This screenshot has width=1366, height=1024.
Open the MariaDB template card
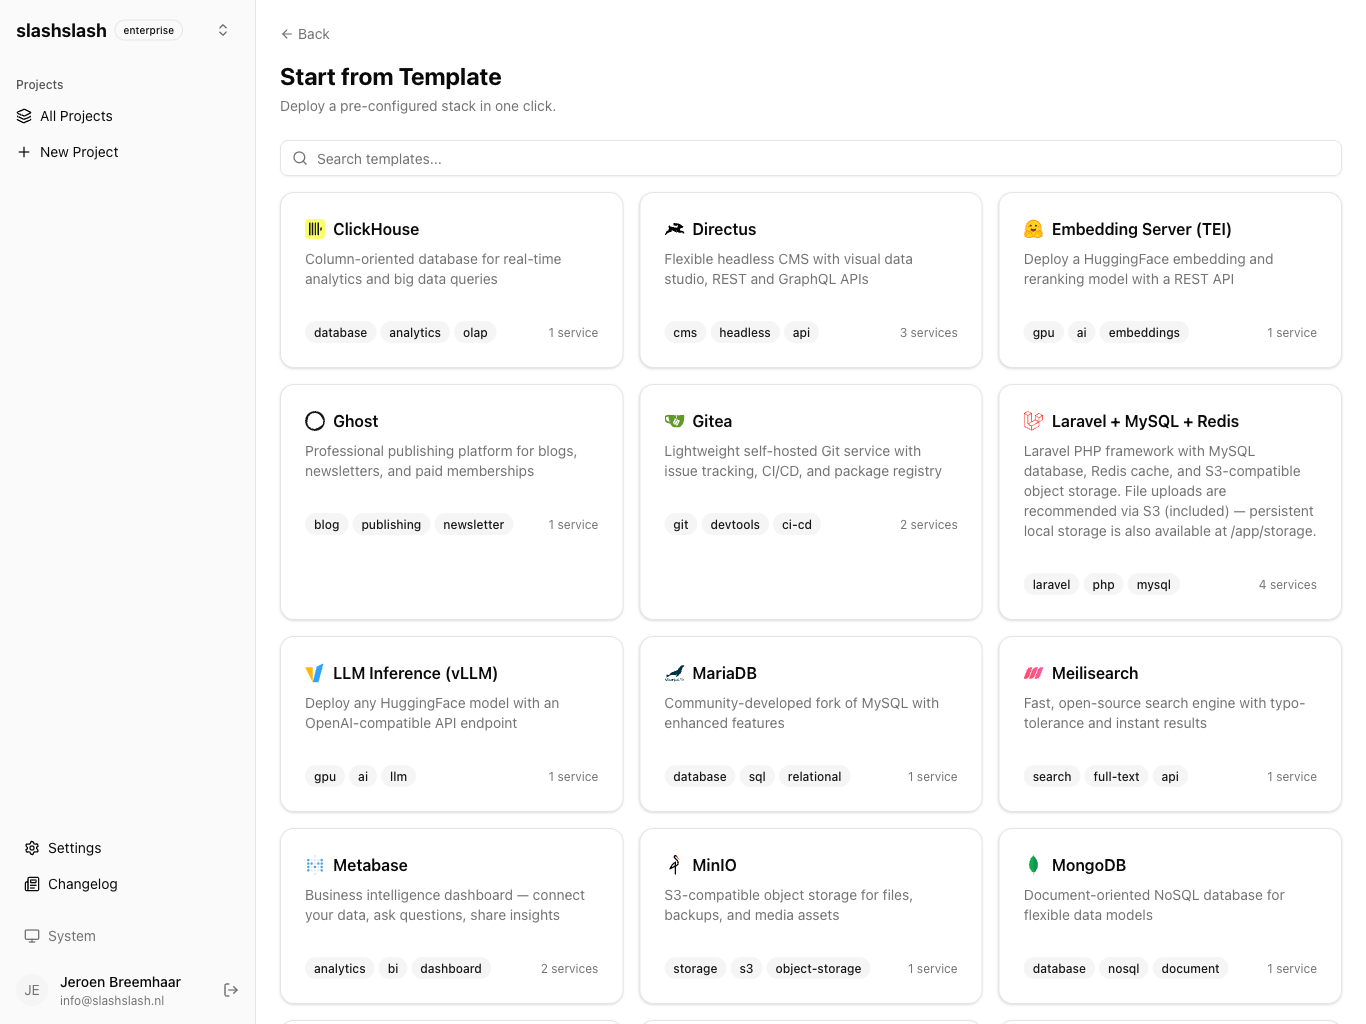pyautogui.click(x=810, y=723)
